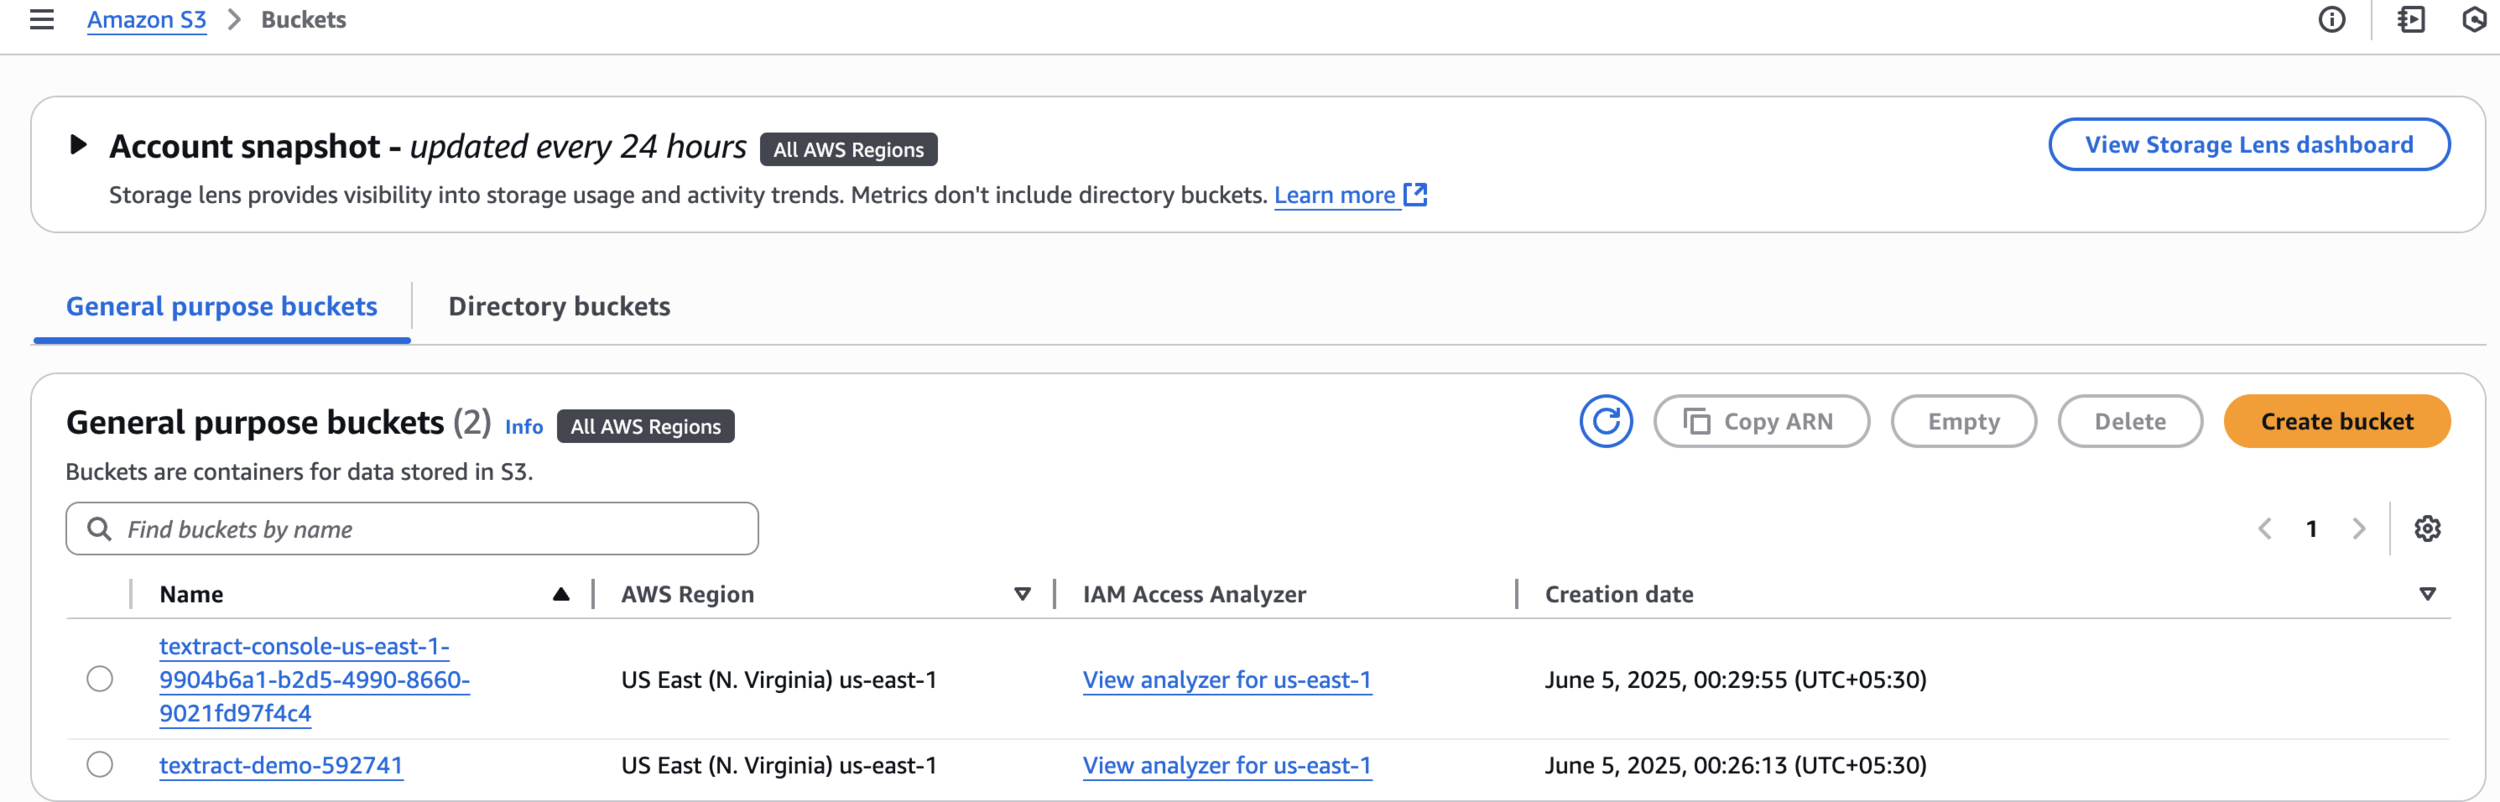
Task: Click All AWS Regions badge beside buckets heading
Action: click(x=645, y=426)
